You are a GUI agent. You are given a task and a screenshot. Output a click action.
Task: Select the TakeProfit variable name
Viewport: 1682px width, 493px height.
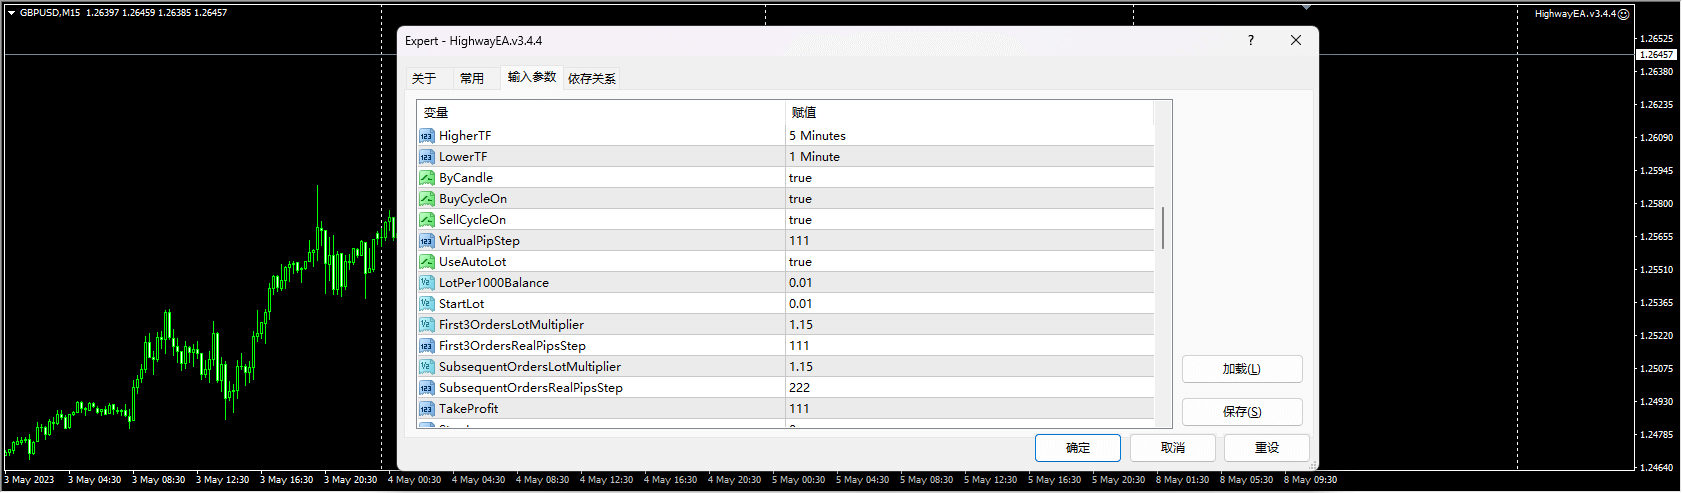(468, 409)
